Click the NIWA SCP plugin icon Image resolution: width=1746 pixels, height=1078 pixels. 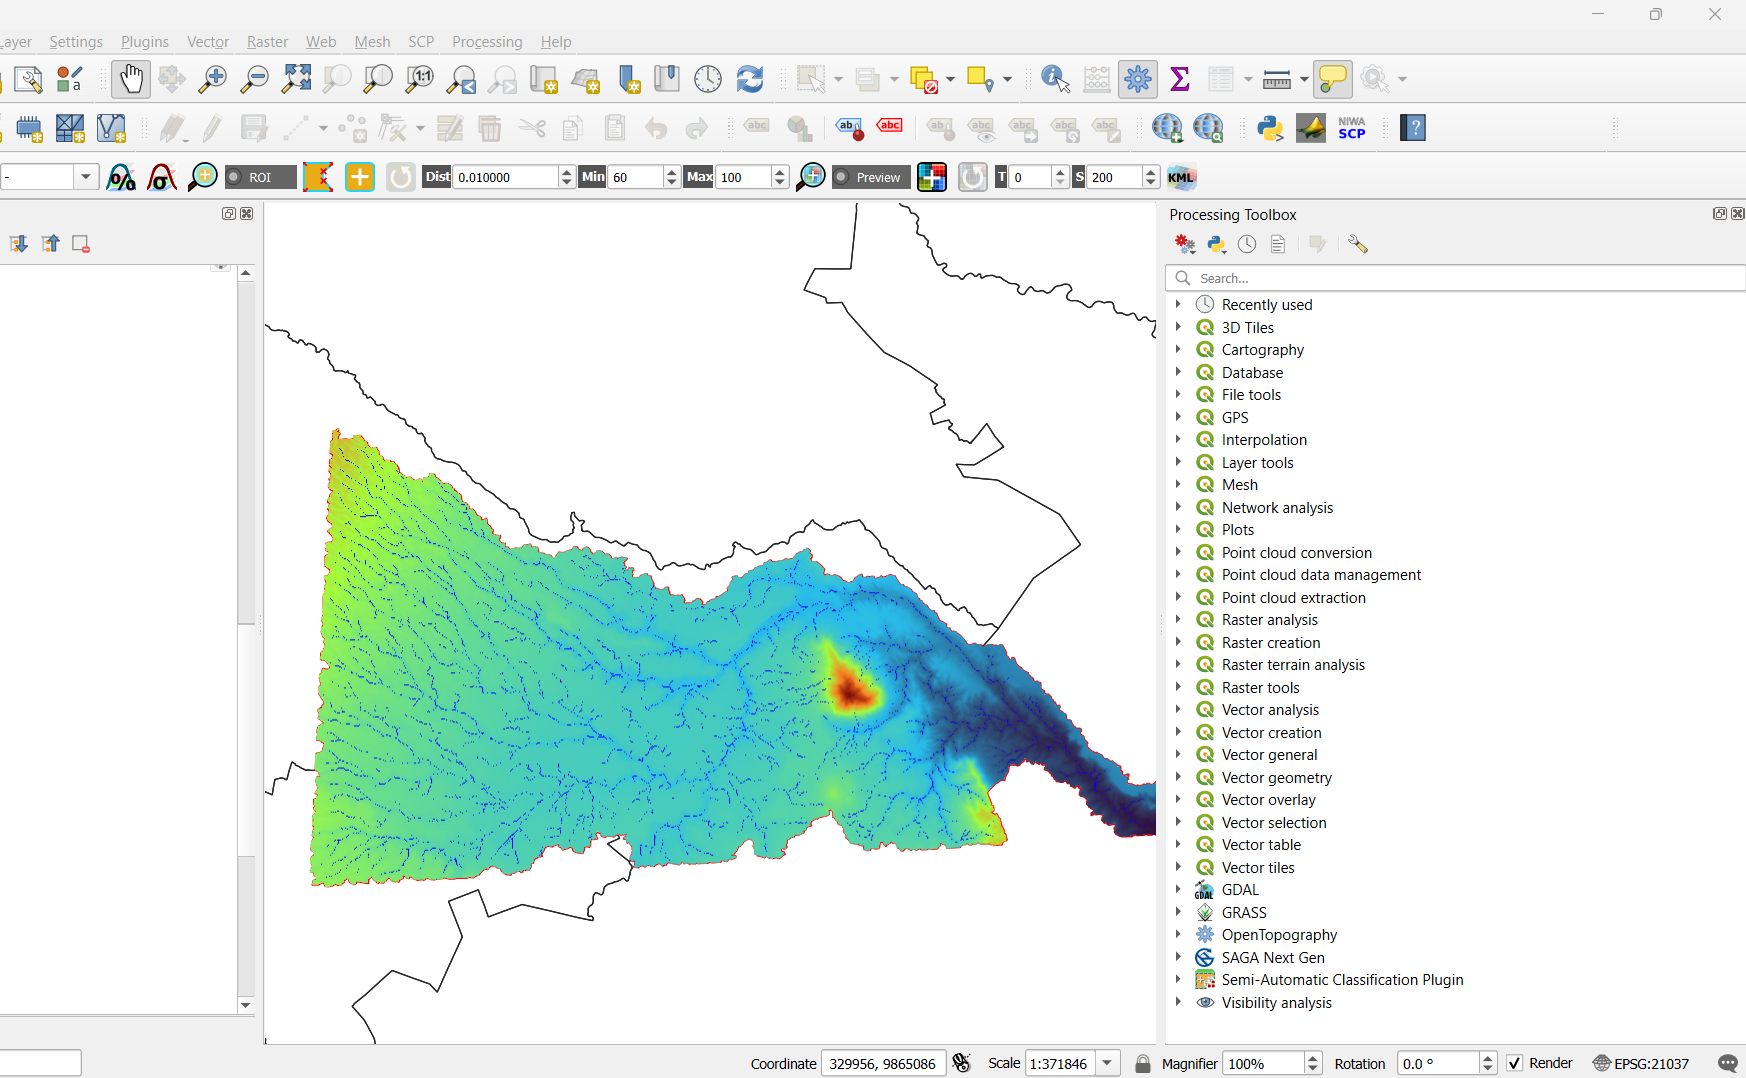1352,128
